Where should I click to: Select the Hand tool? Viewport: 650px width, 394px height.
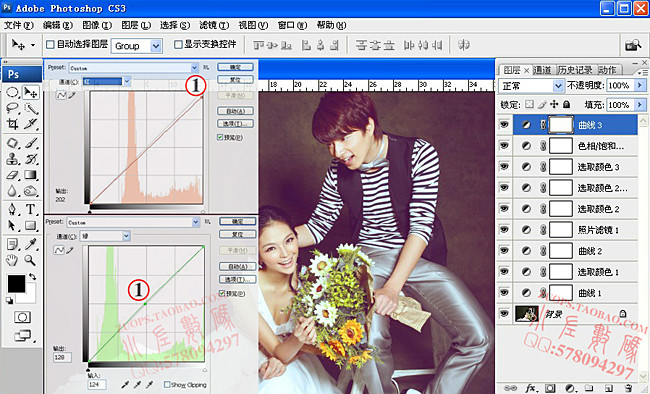pos(12,260)
